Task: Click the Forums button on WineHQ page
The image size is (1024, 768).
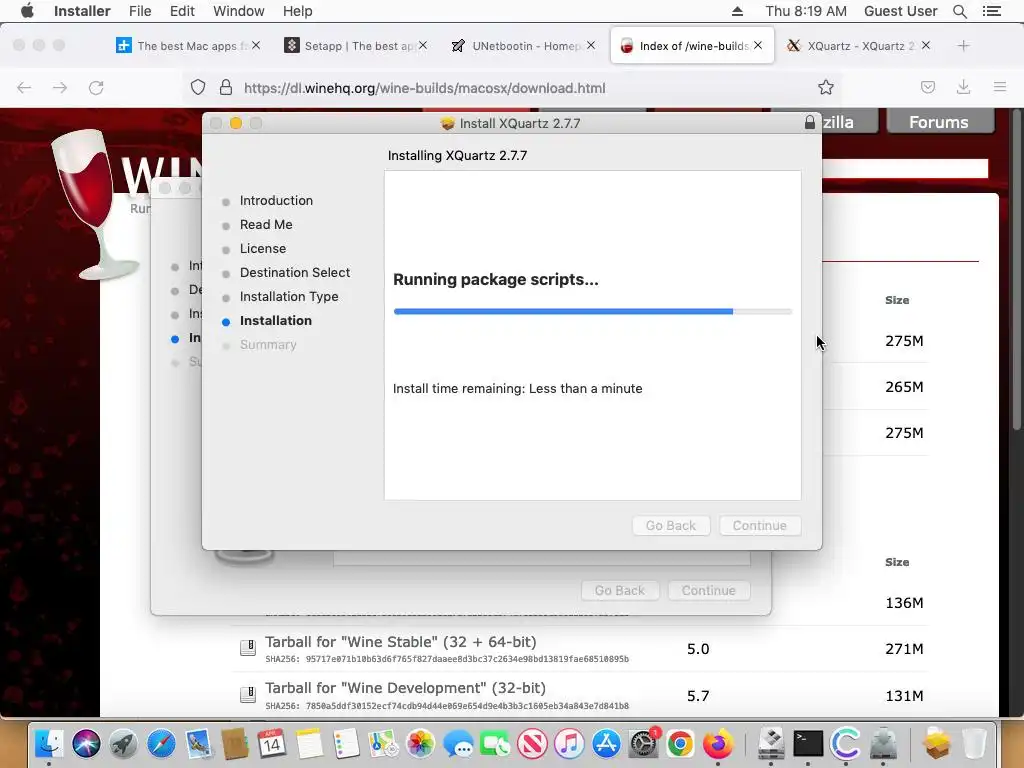Action: coord(938,122)
